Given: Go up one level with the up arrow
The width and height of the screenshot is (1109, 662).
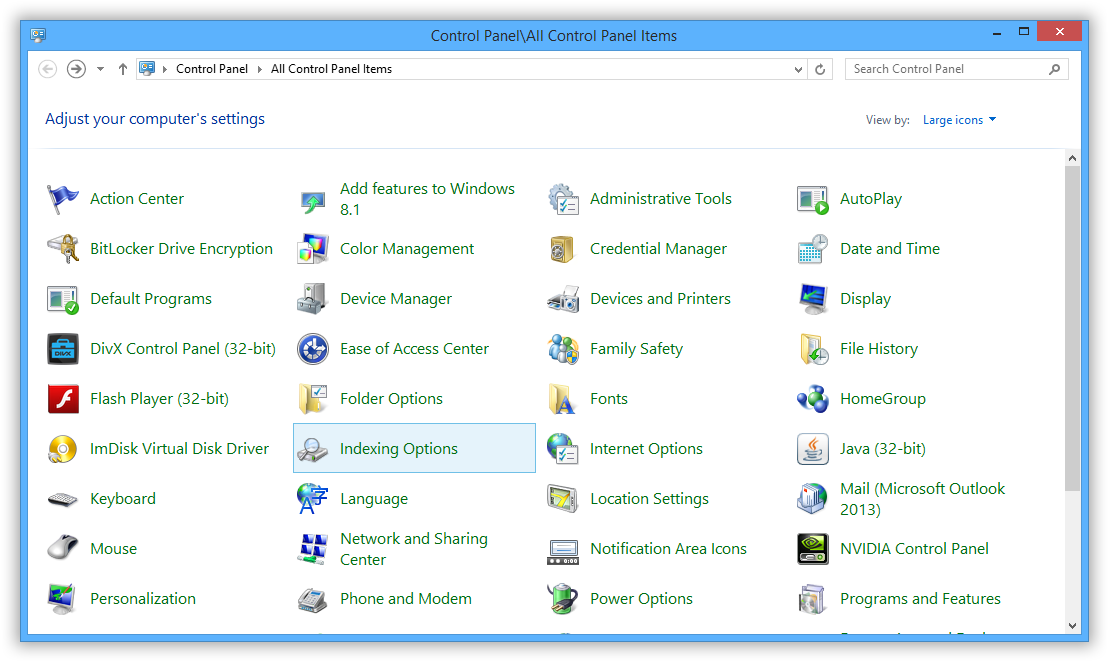Looking at the screenshot, I should [123, 69].
